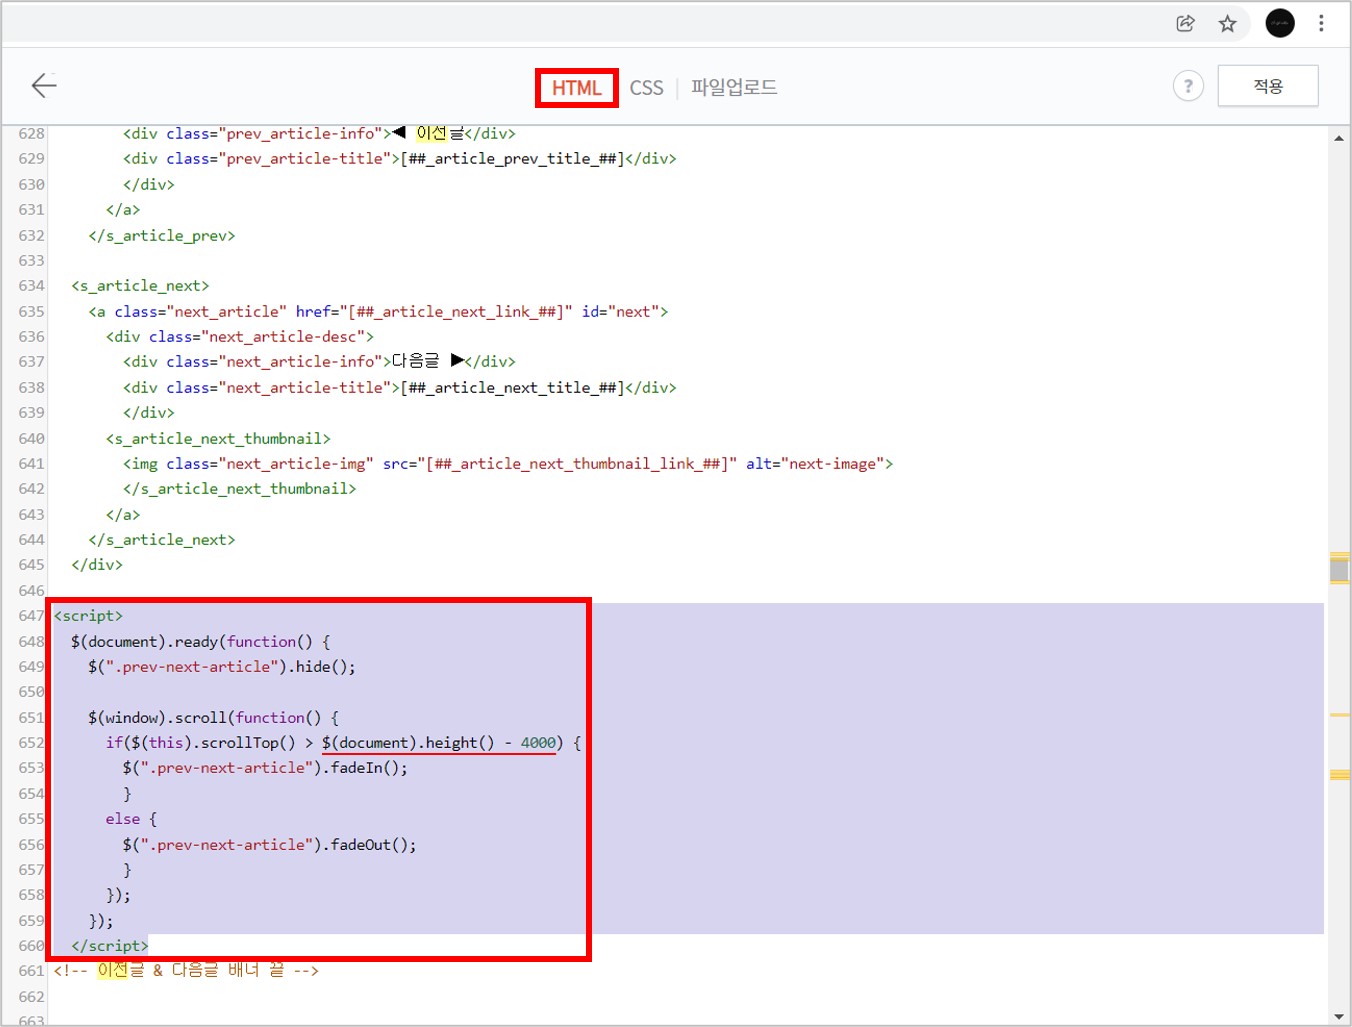
Task: Click [##_article_next_title_##] placeholder
Action: click(512, 388)
